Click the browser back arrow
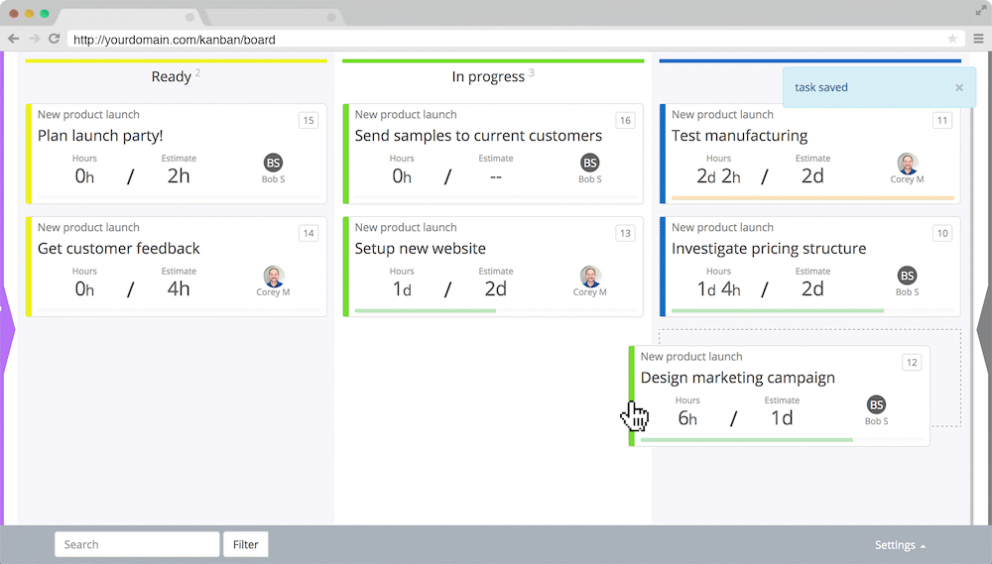The height and width of the screenshot is (564, 992). point(13,39)
